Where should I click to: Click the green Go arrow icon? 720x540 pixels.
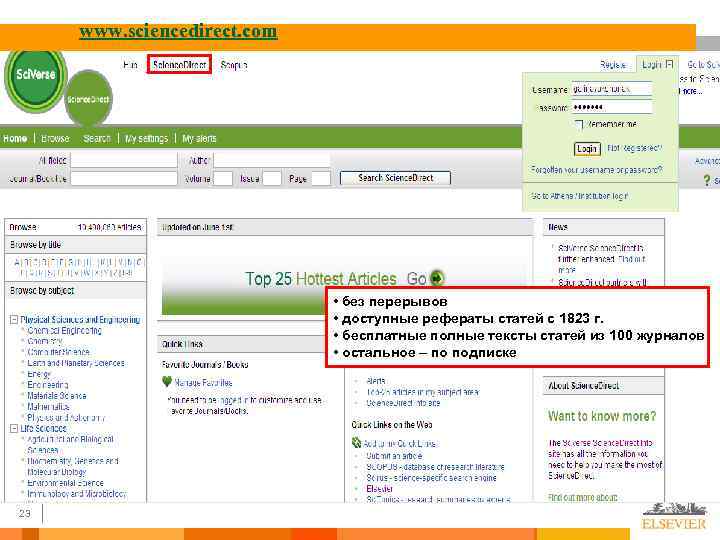(x=437, y=278)
